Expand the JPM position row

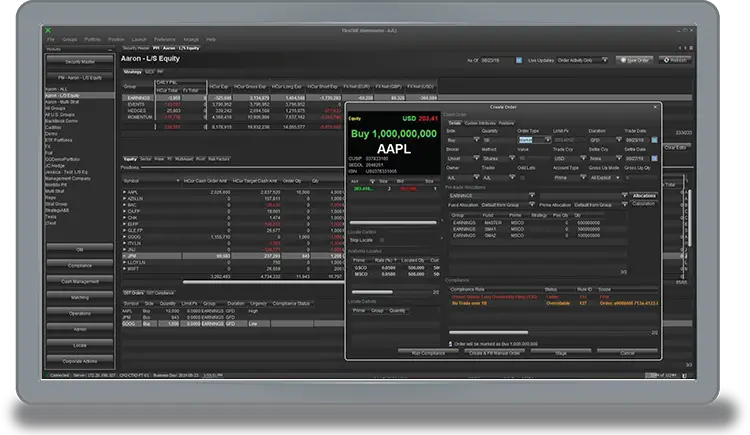[125, 256]
